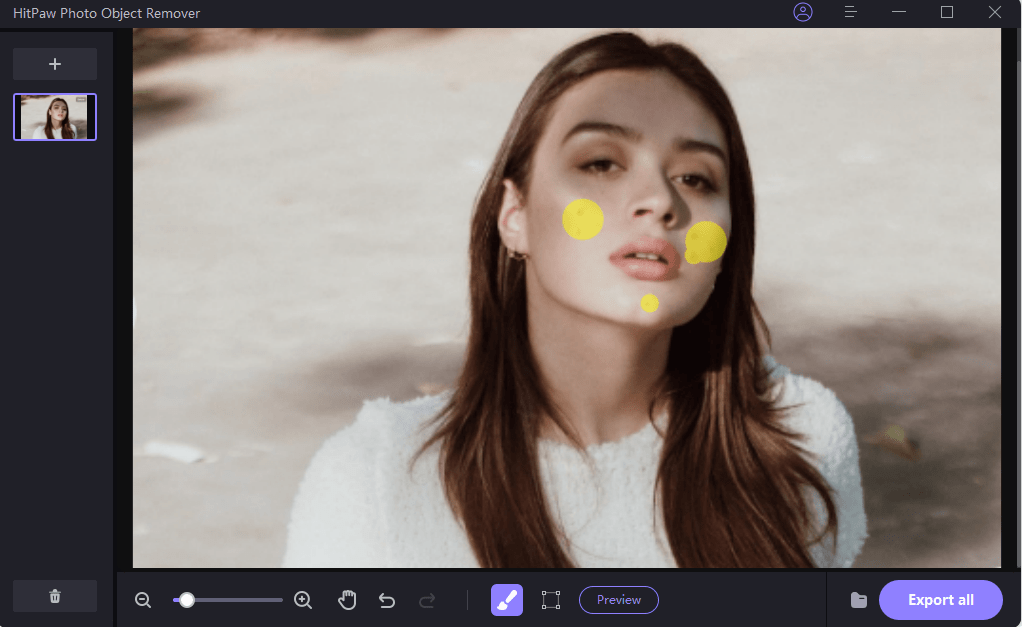
Task: Open the output folder icon
Action: [x=858, y=600]
